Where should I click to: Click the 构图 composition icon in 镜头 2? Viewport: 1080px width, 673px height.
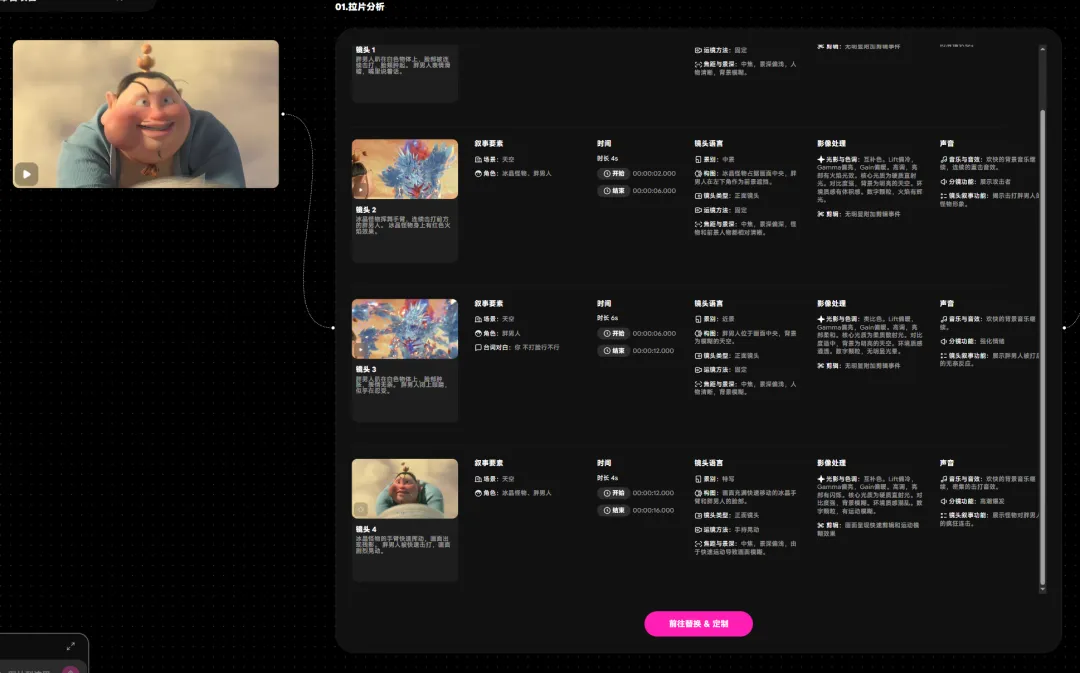pos(698,174)
